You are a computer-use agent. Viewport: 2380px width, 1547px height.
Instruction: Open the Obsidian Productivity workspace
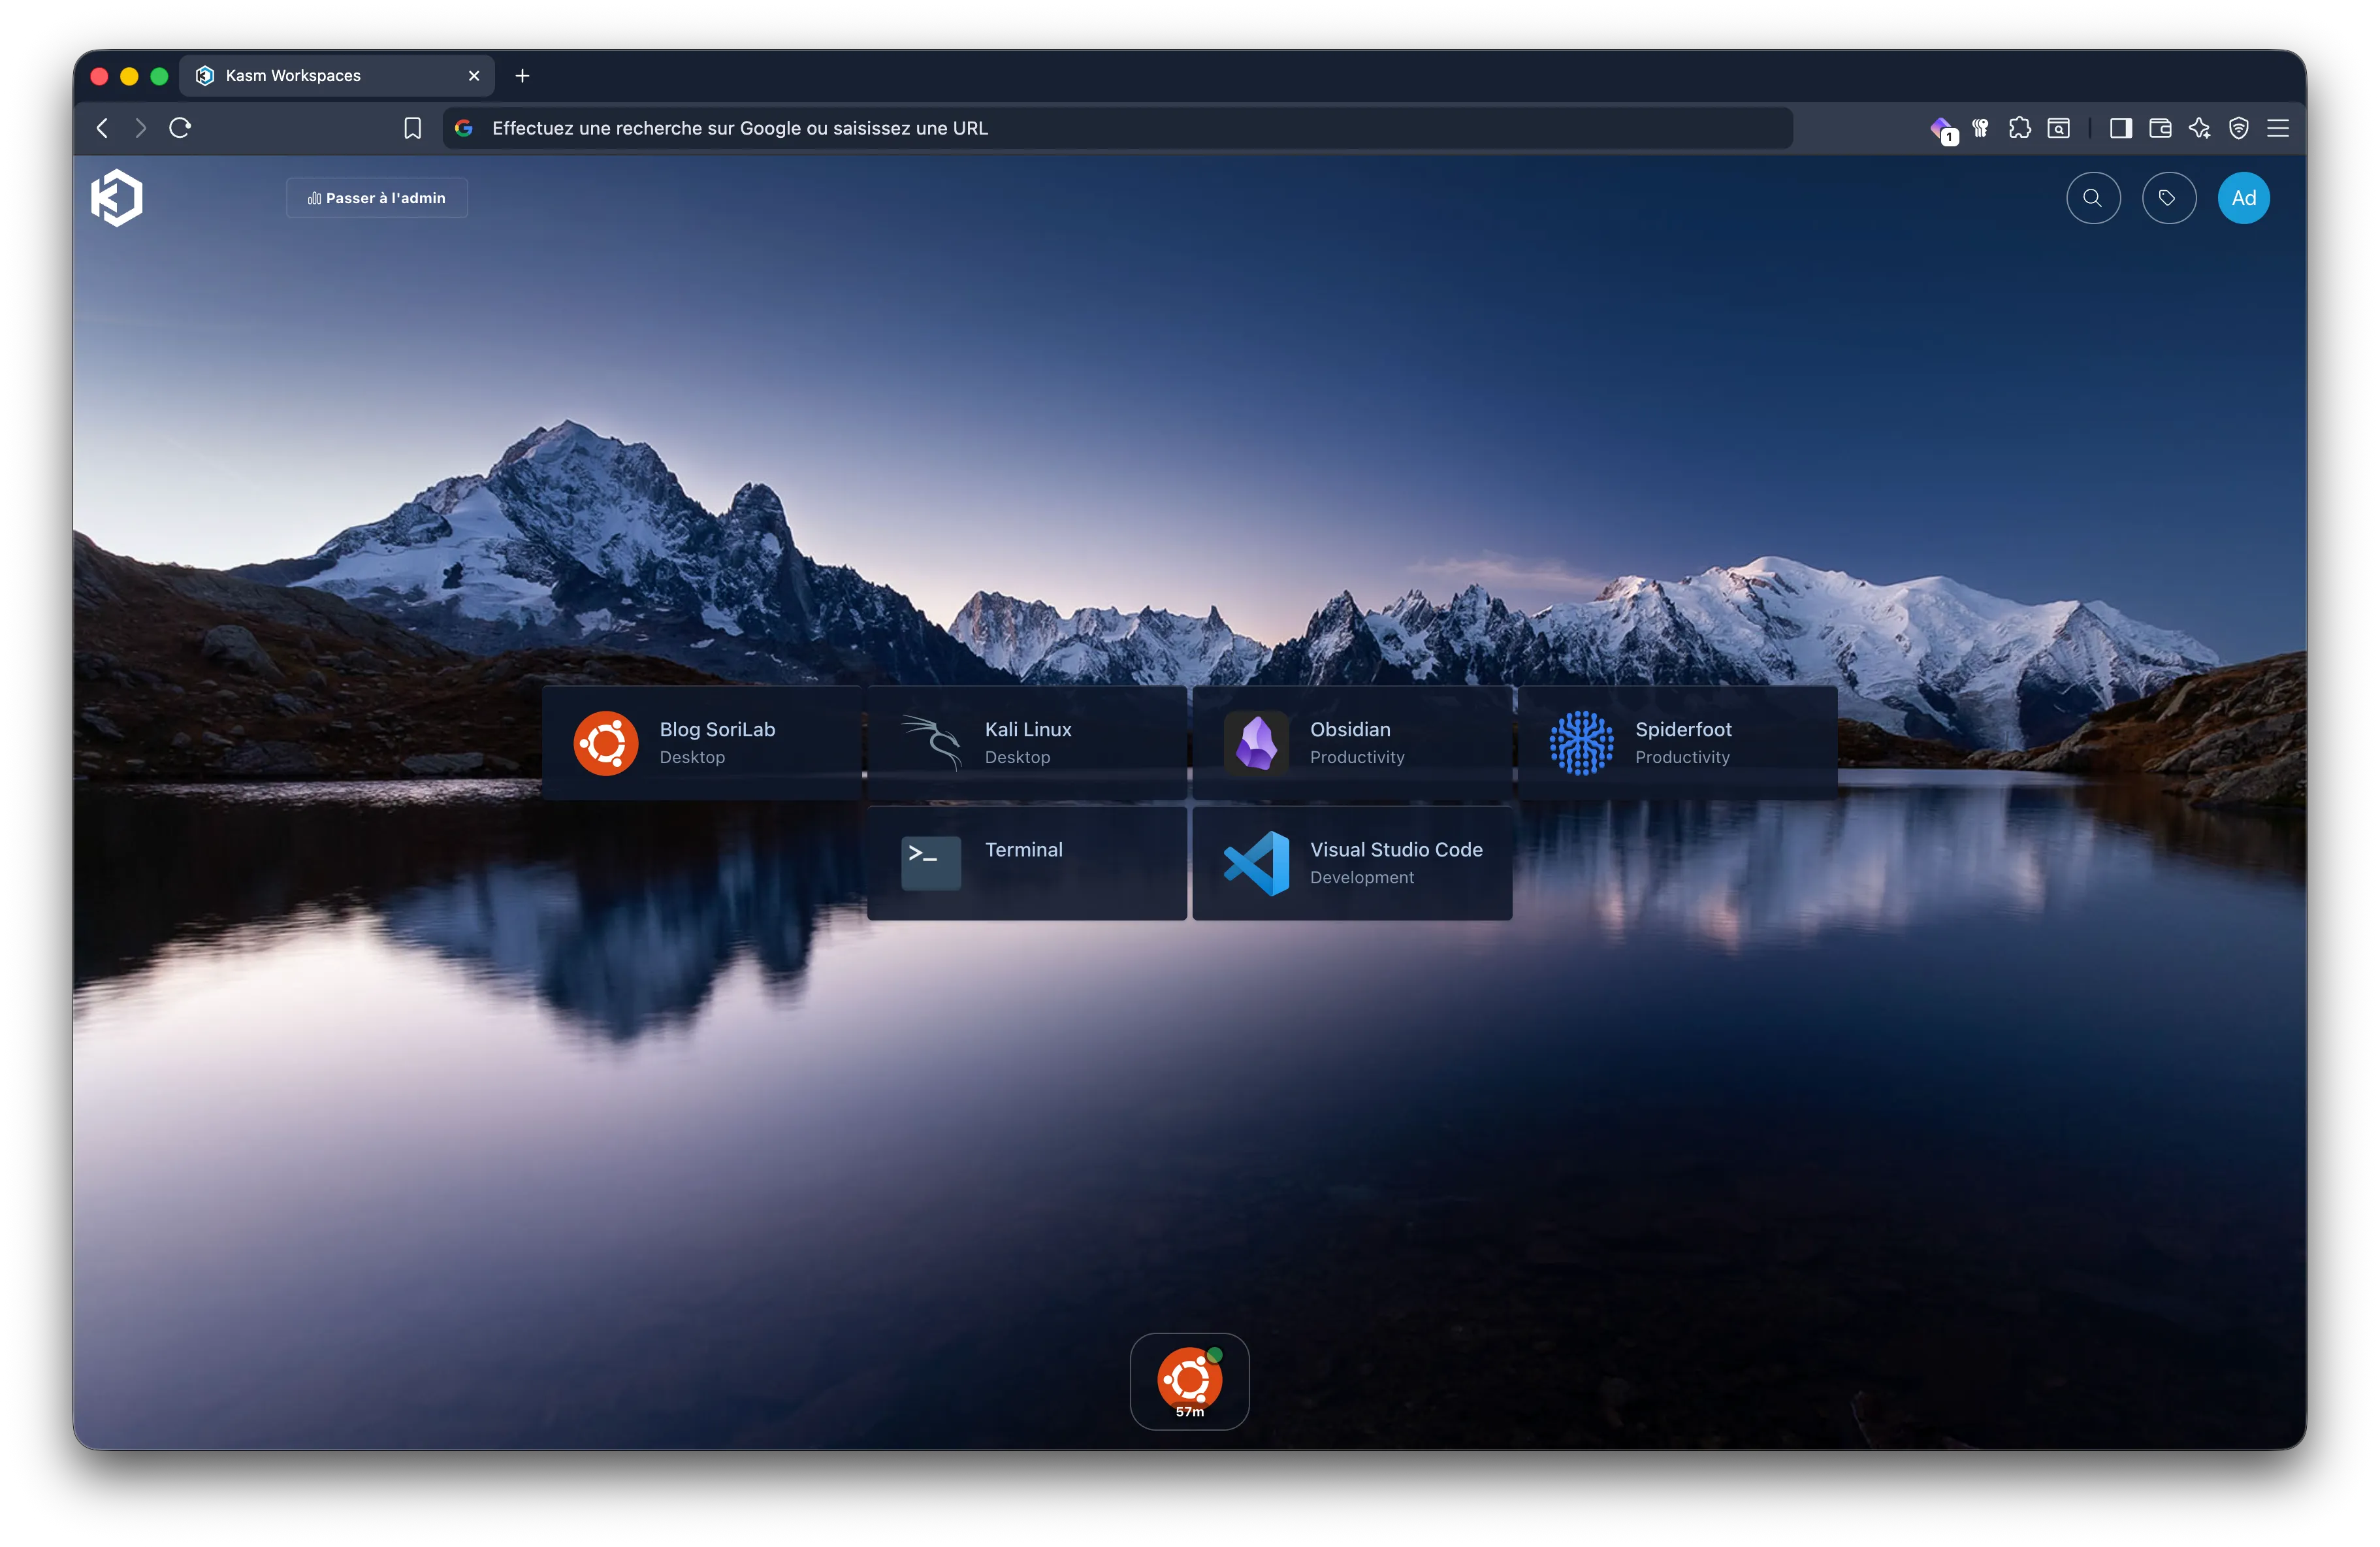coord(1351,742)
